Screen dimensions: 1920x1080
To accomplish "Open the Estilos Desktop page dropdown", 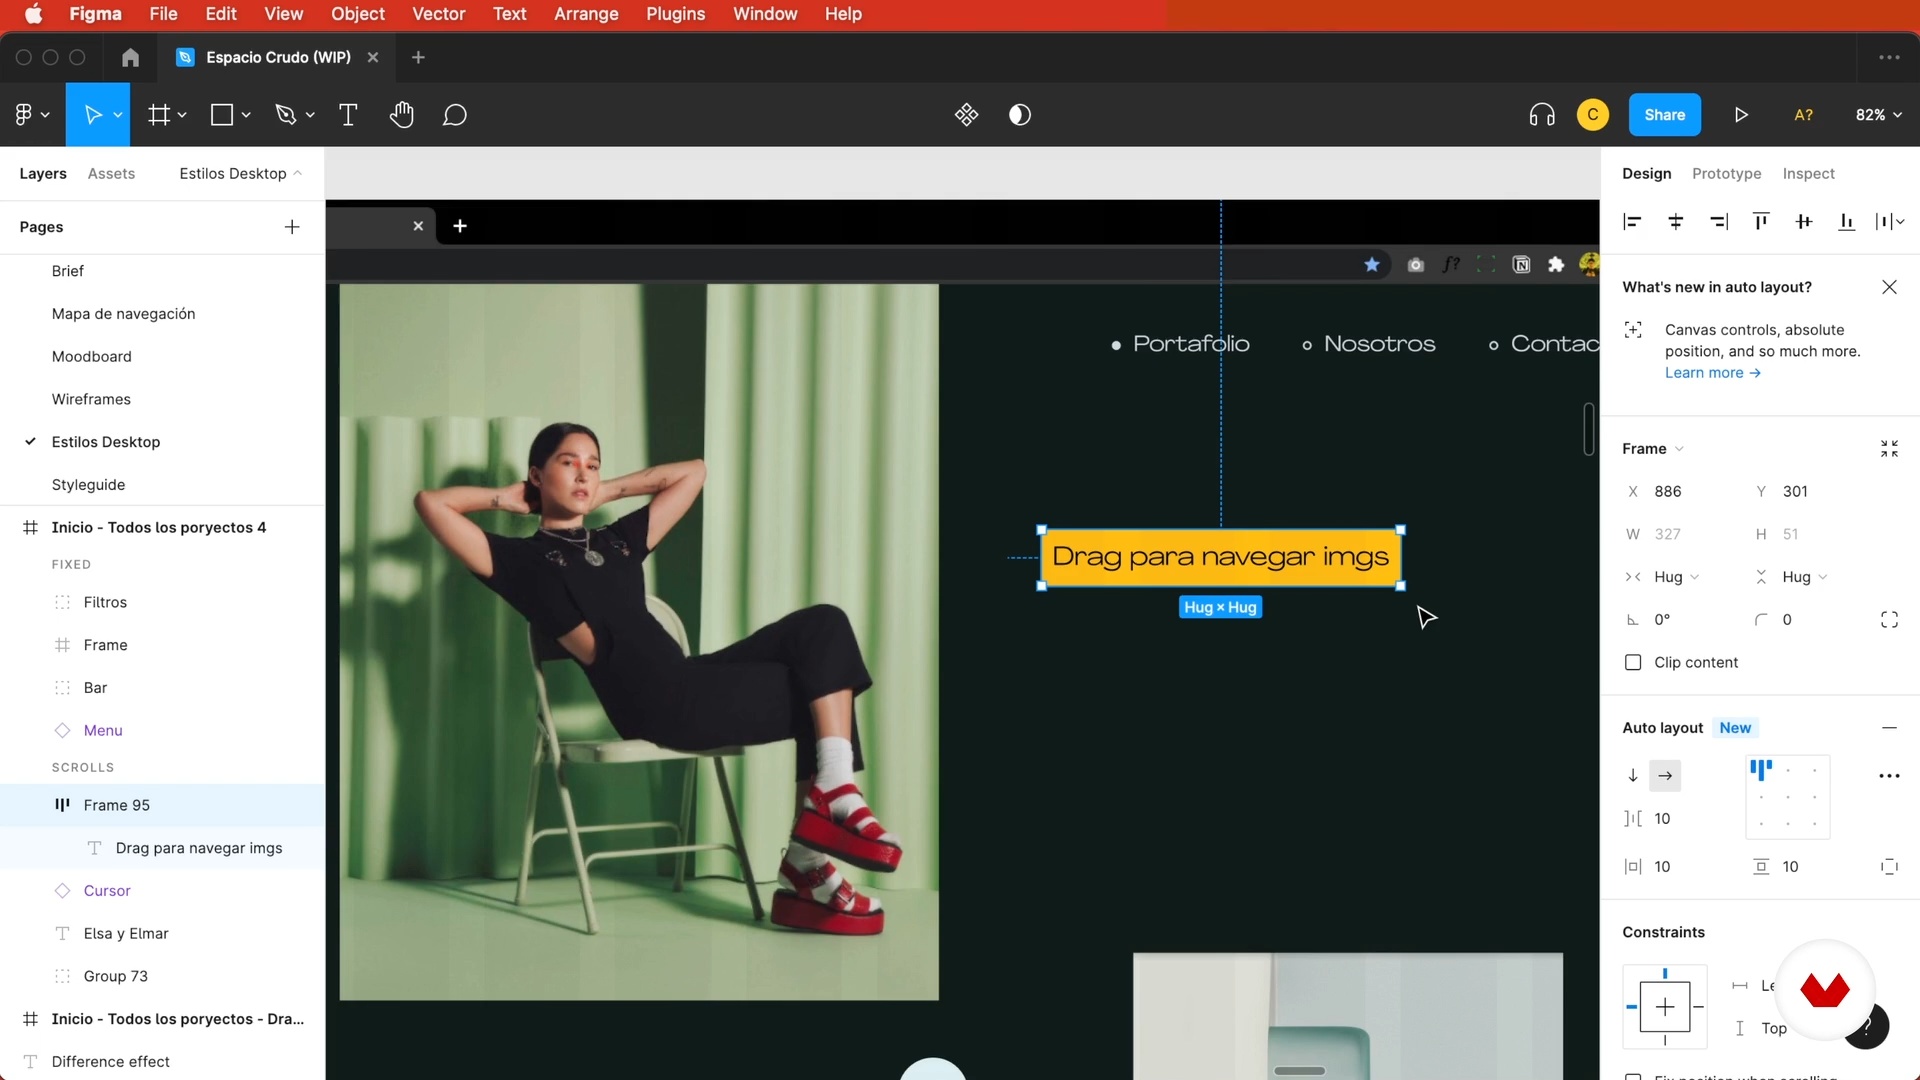I will 240,173.
